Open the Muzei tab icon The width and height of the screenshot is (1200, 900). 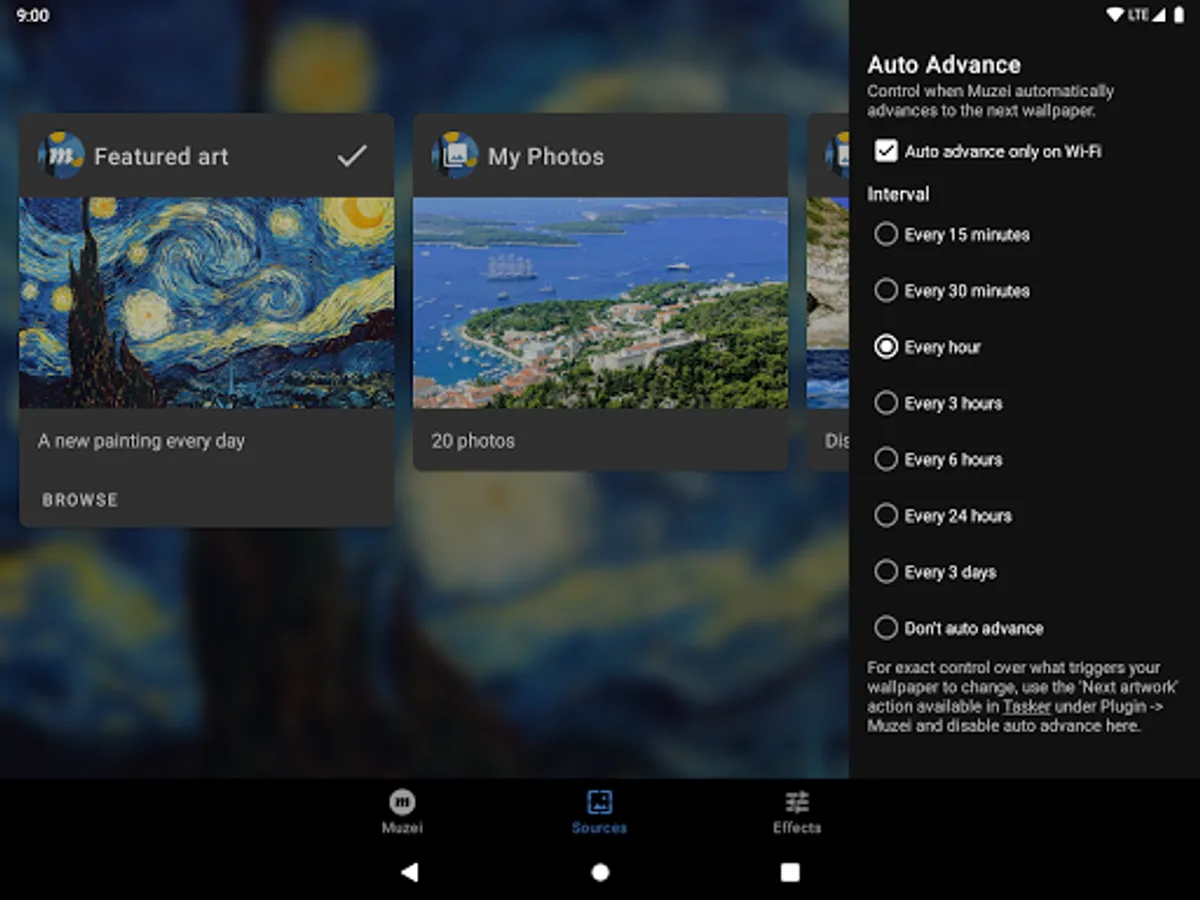[402, 801]
